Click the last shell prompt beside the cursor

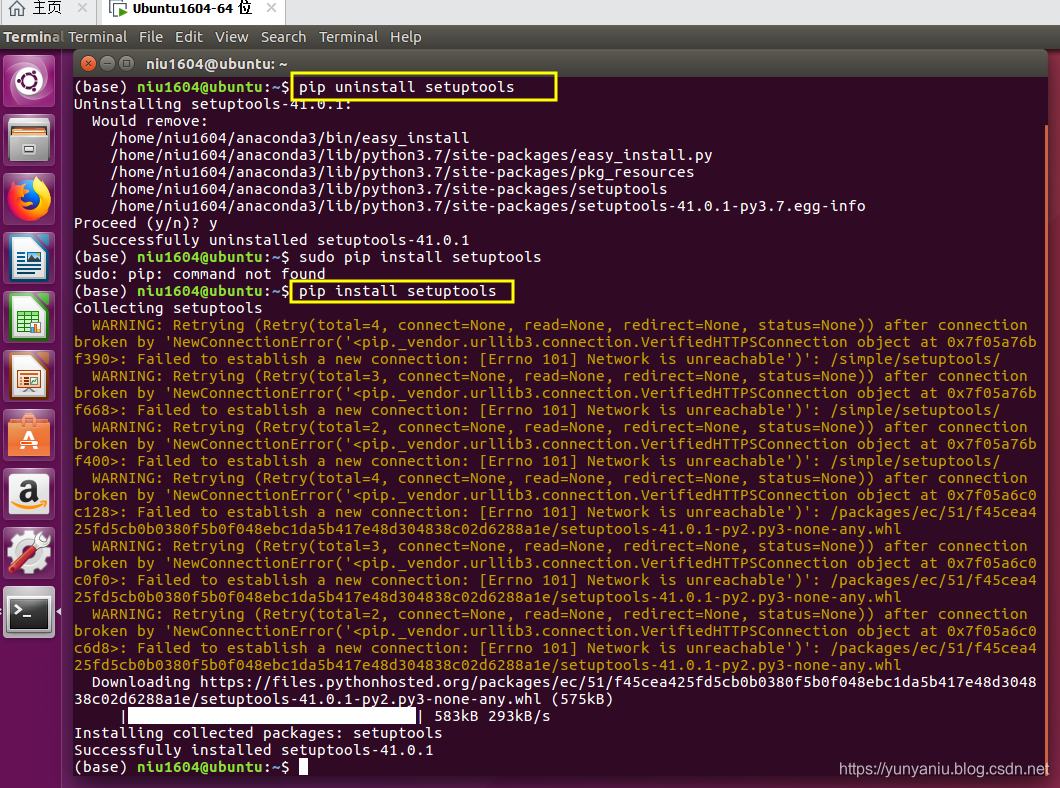(181, 767)
